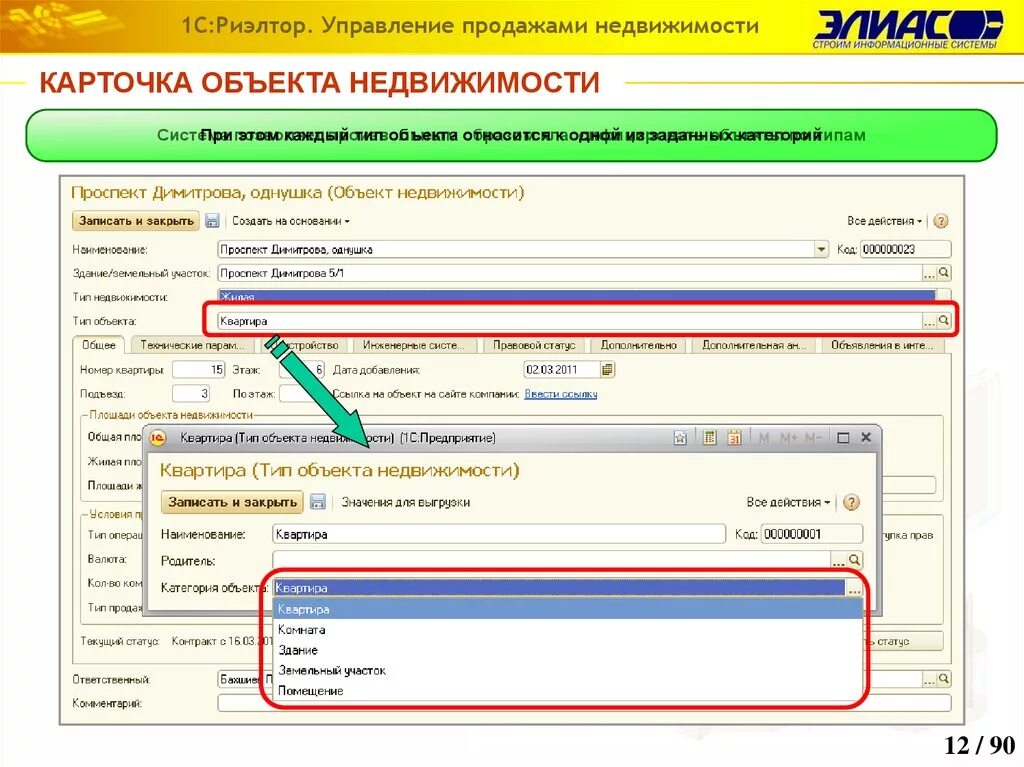Viewport: 1024px width, 767px height.
Task: Open Тип недвижимости combo box showing Жилая
Action: [x=577, y=297]
